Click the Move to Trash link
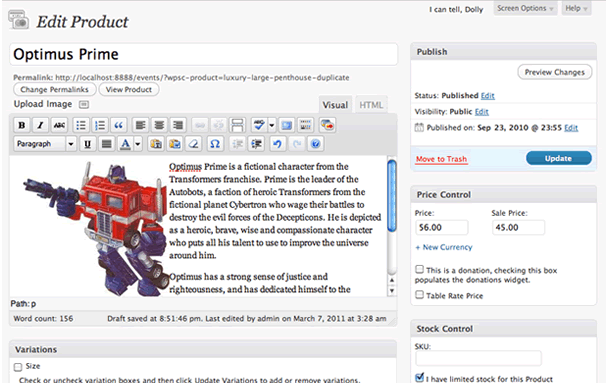Viewport: 606px width, 383px height. tap(441, 159)
